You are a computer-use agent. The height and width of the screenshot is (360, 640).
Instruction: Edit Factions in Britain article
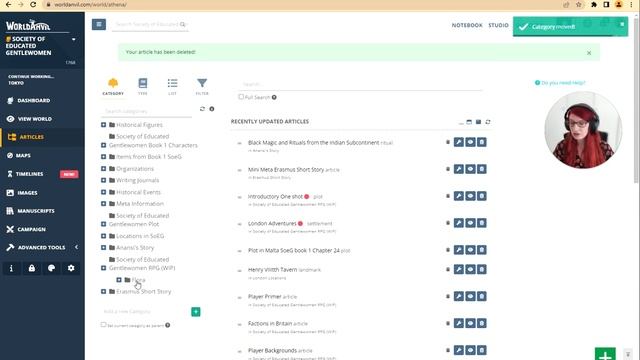pyautogui.click(x=459, y=324)
